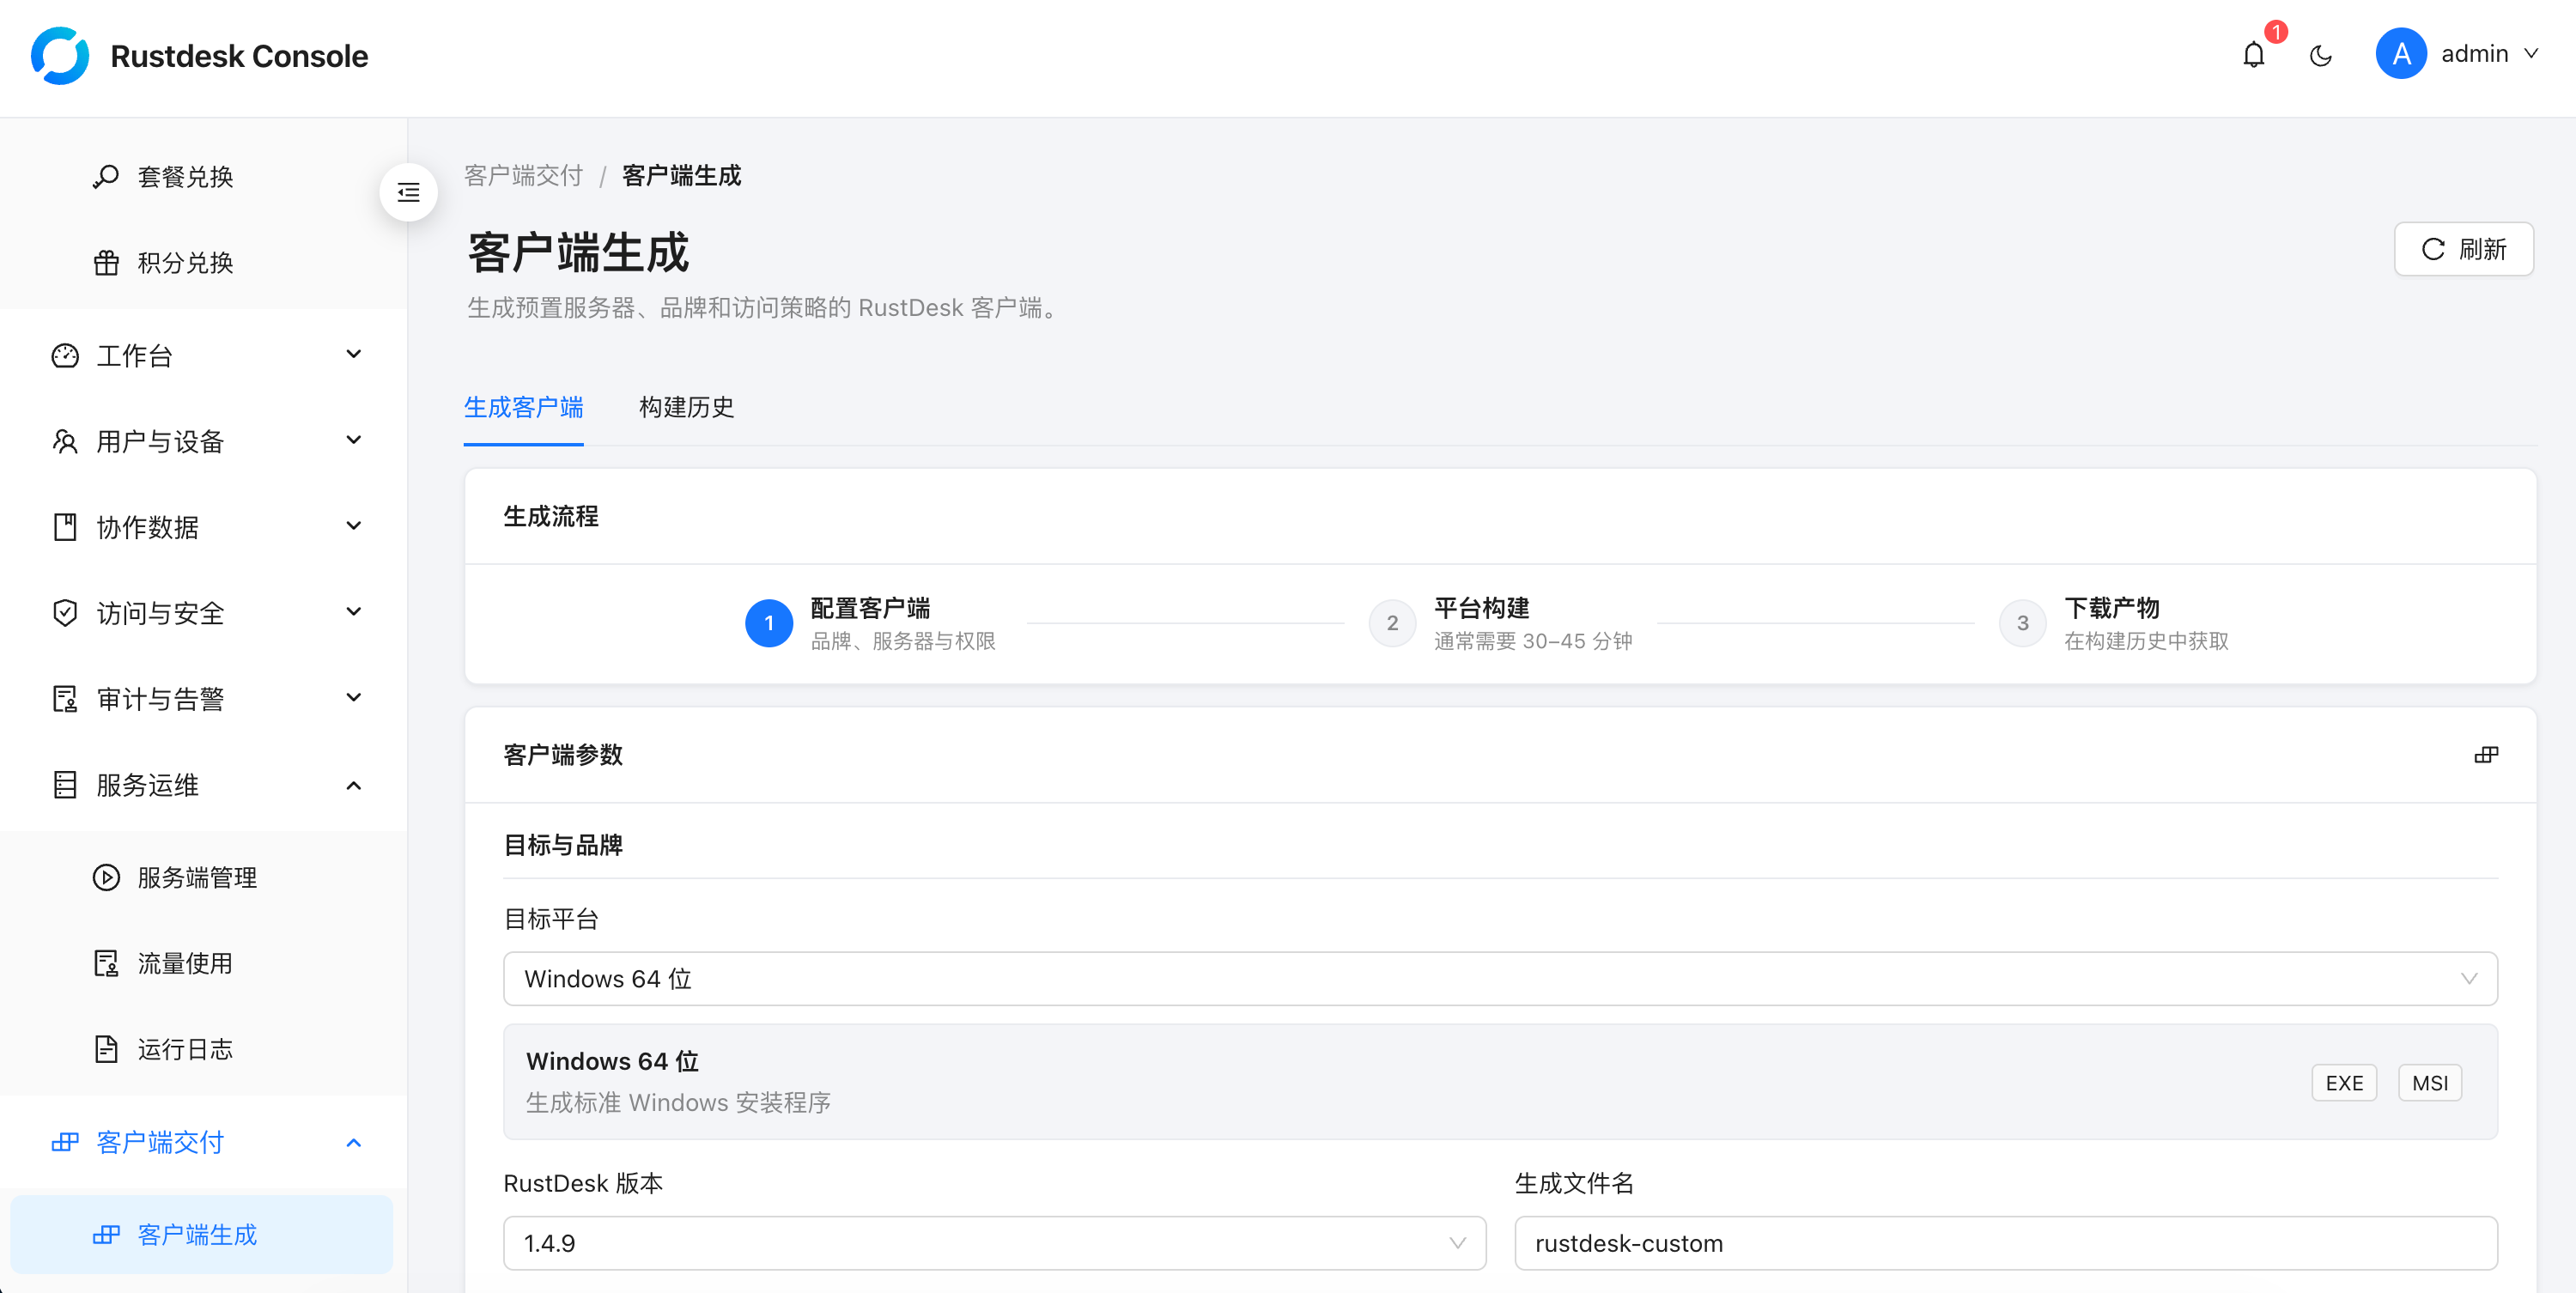Click the 访问与安全 menu label
This screenshot has width=2576, height=1293.
[160, 613]
